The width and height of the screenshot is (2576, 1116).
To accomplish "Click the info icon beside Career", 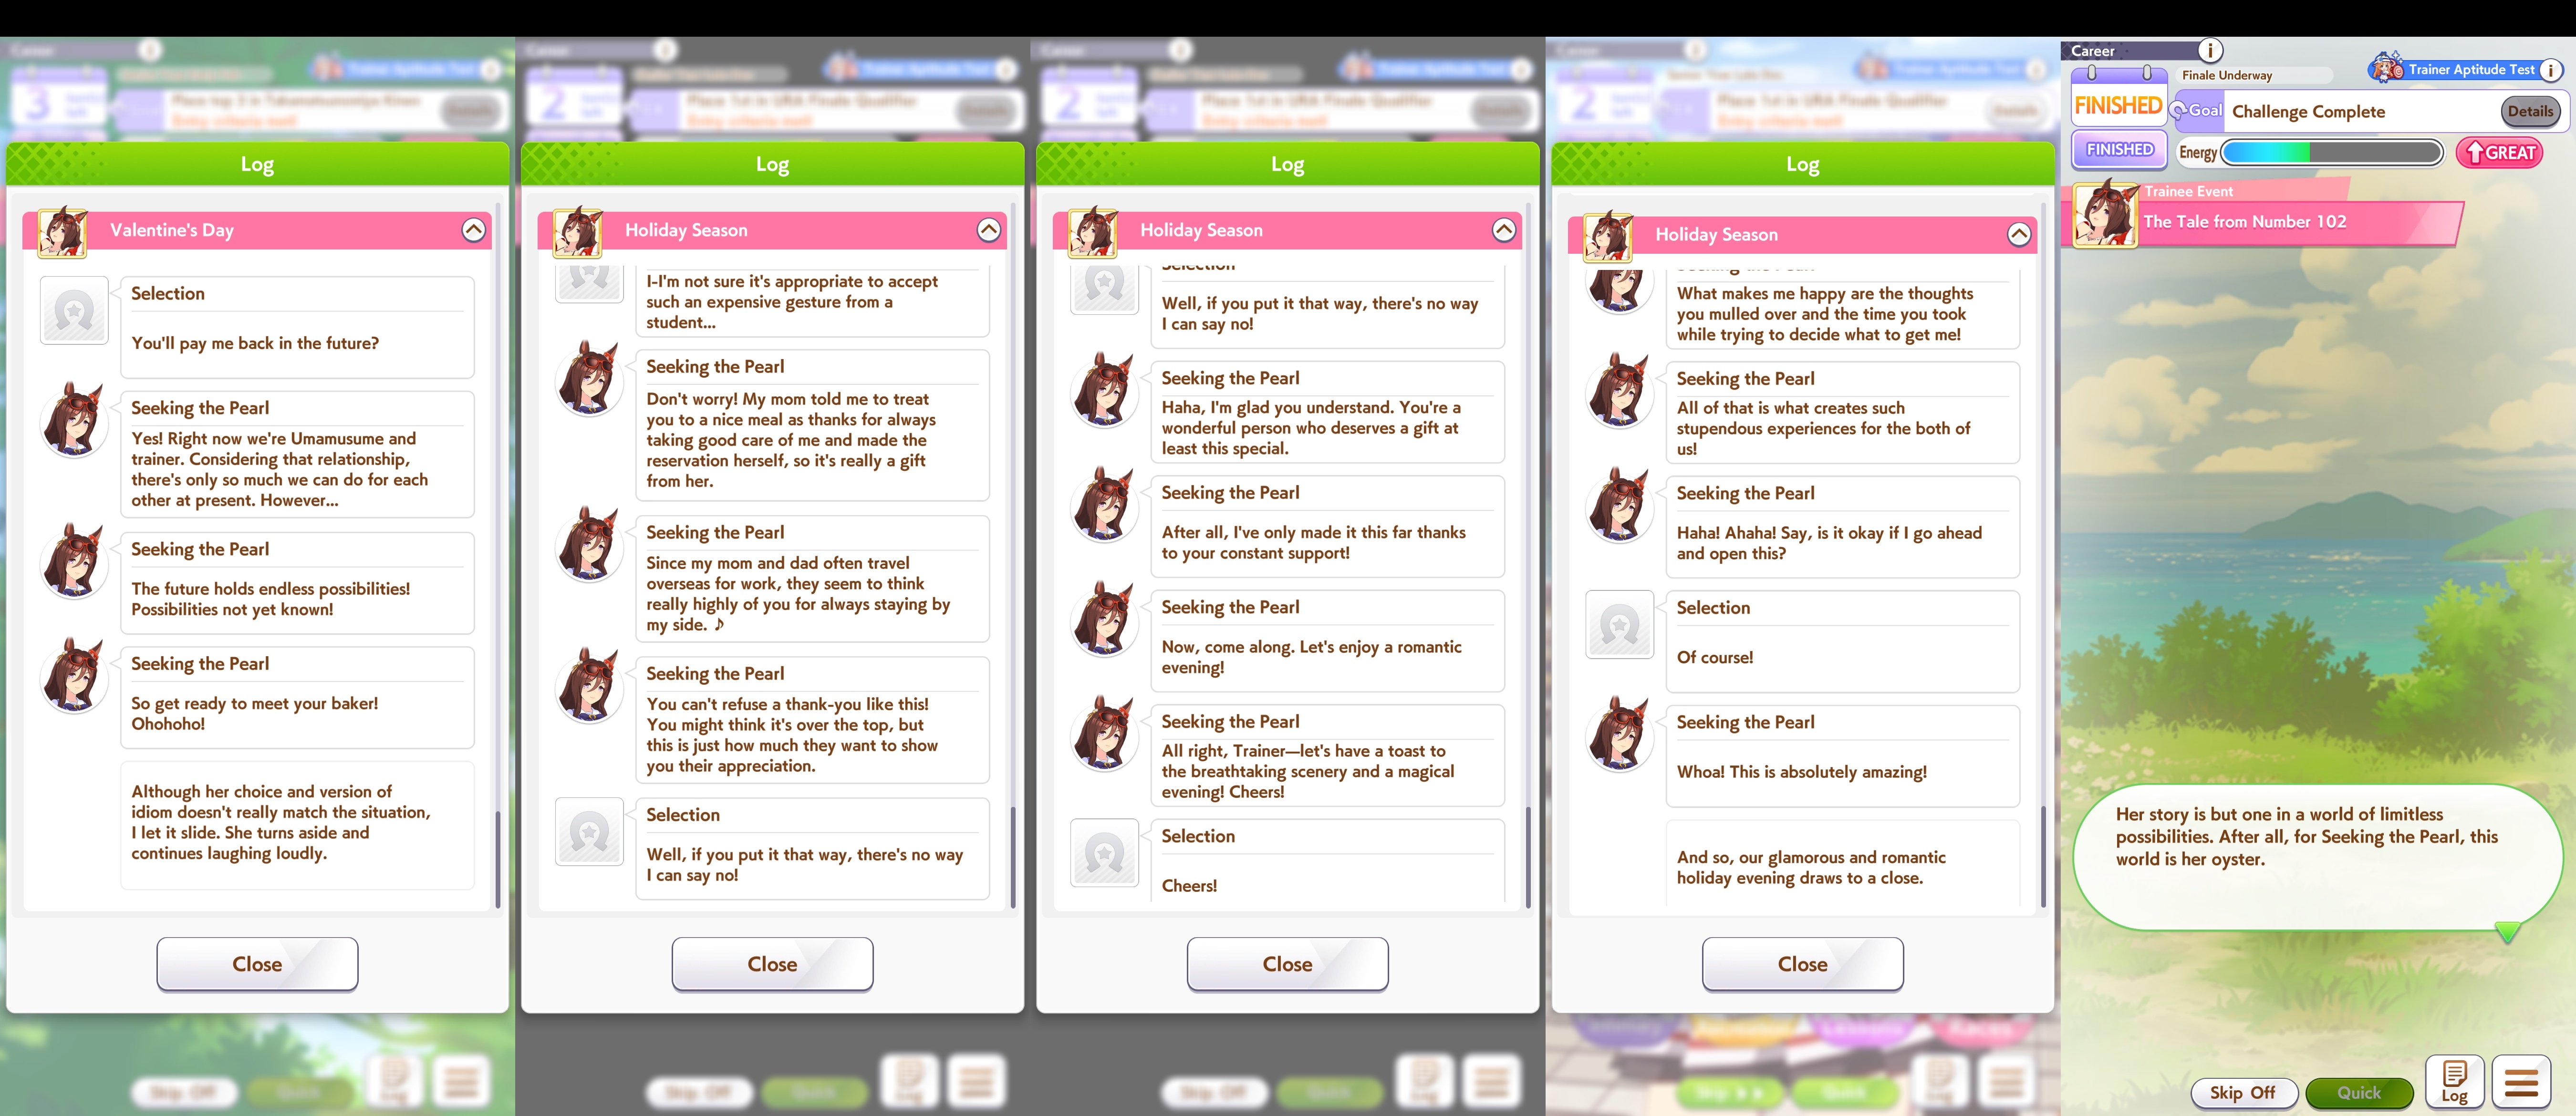I will pyautogui.click(x=2209, y=50).
